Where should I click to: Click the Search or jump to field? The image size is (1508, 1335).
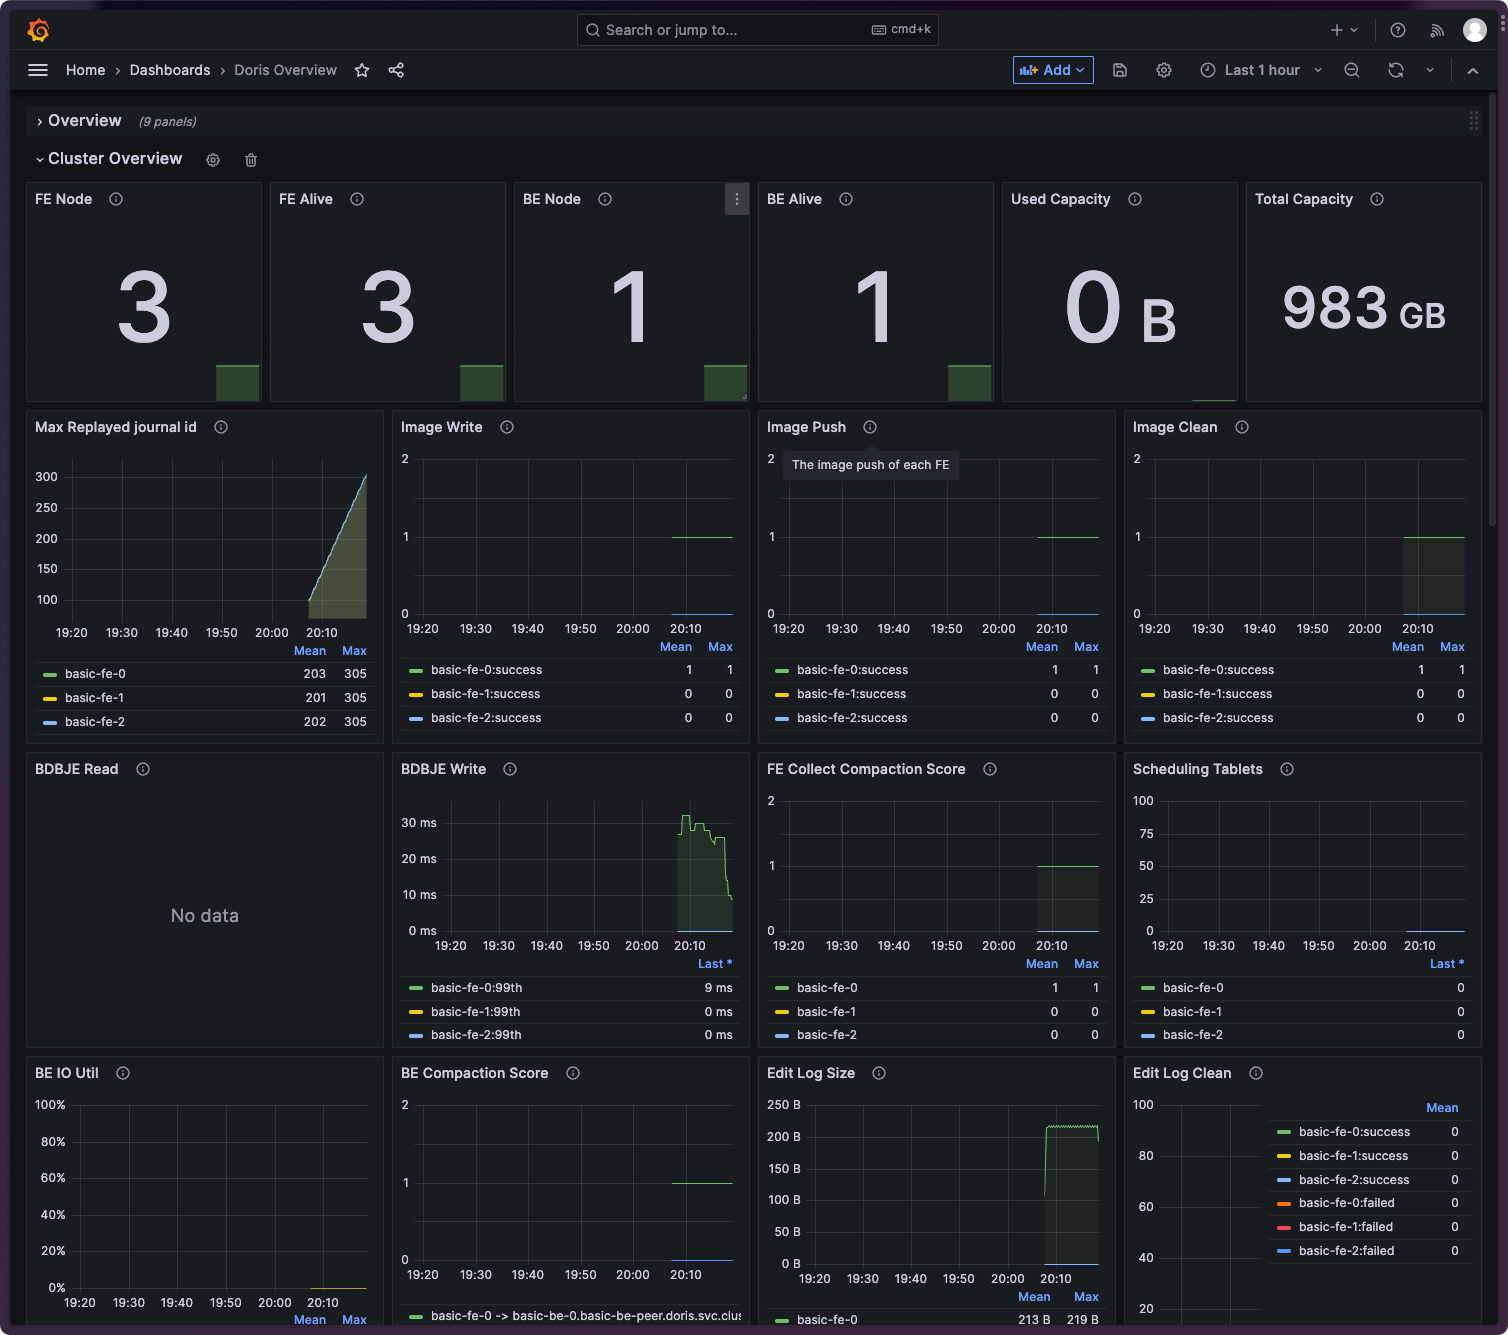click(757, 29)
